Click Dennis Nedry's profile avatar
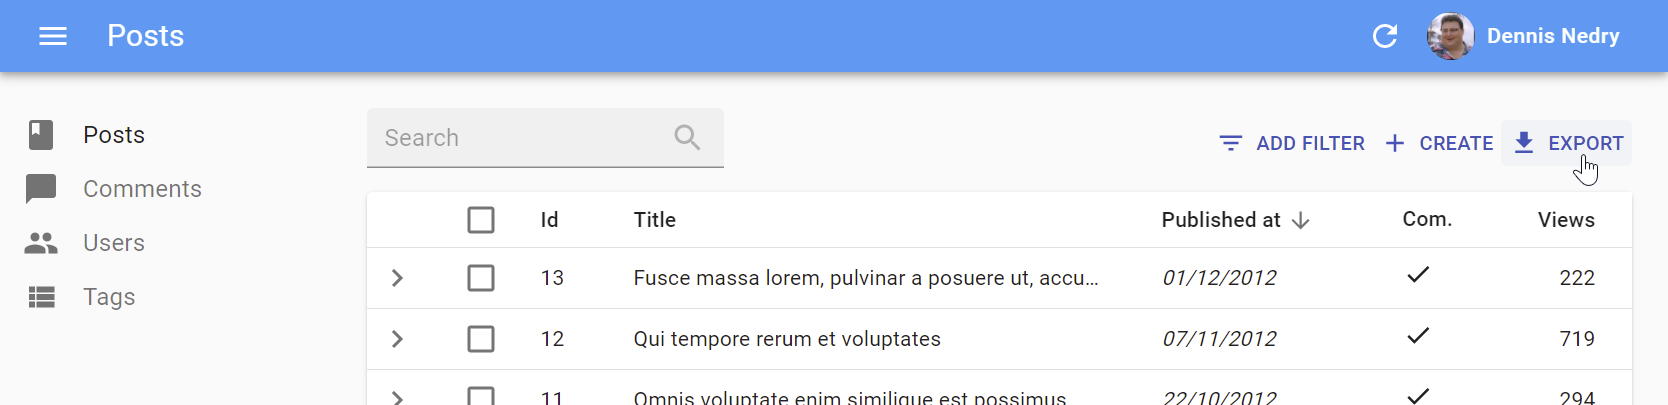1668x405 pixels. click(x=1450, y=36)
